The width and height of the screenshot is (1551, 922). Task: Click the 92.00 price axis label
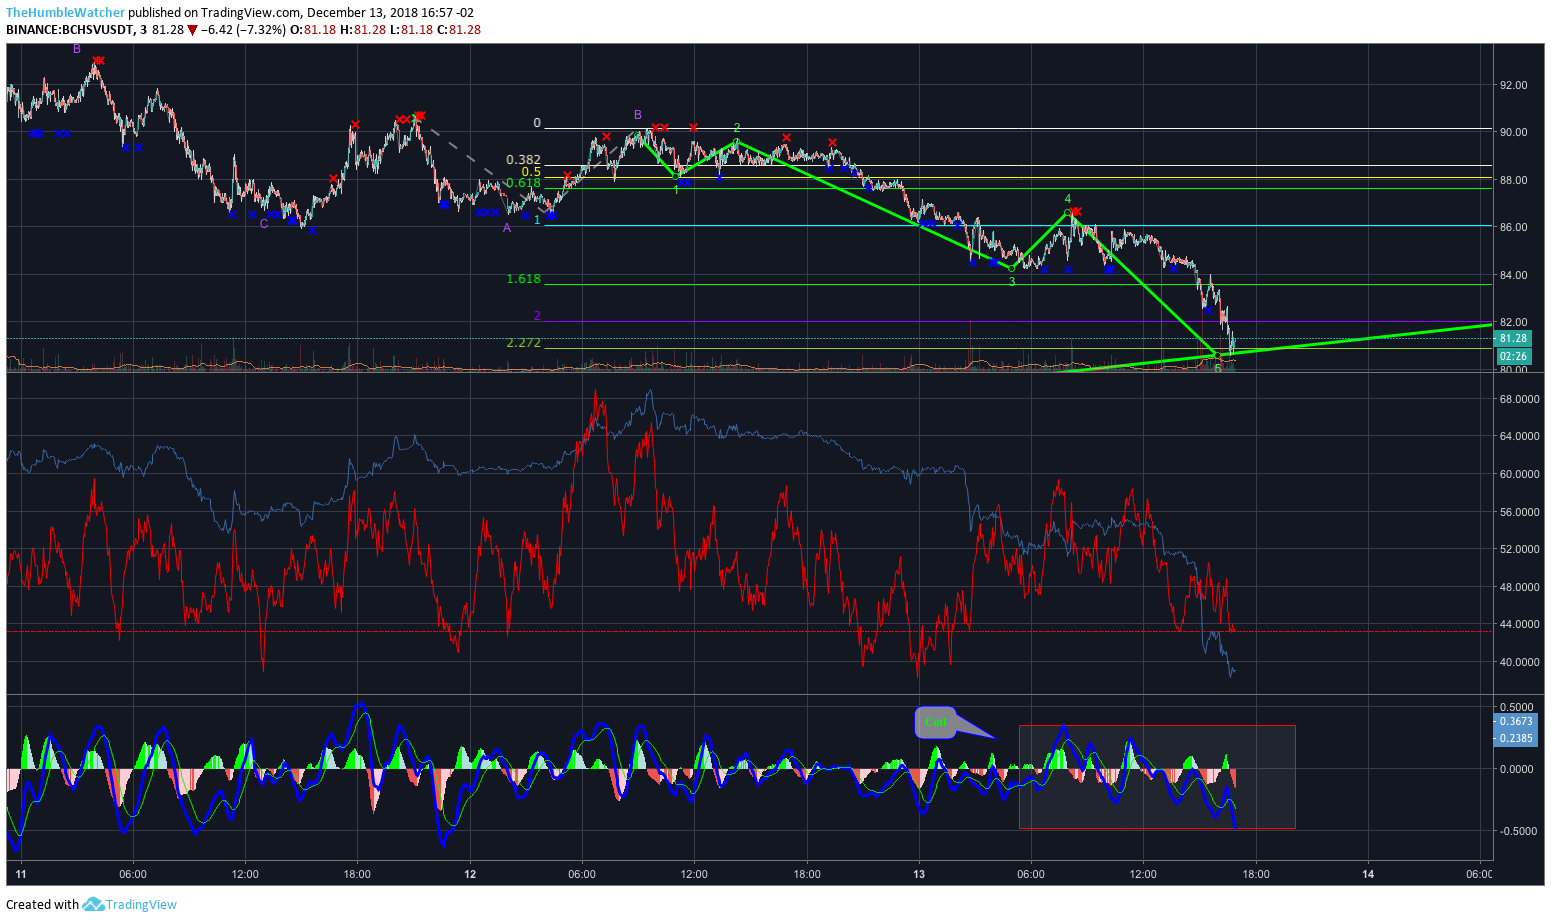click(x=1513, y=85)
